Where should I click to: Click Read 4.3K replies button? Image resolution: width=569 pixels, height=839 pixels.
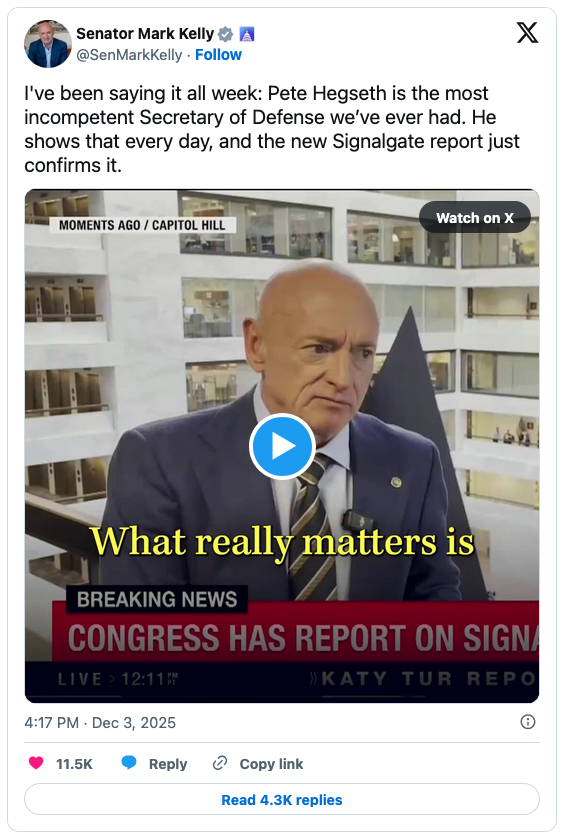coord(282,799)
